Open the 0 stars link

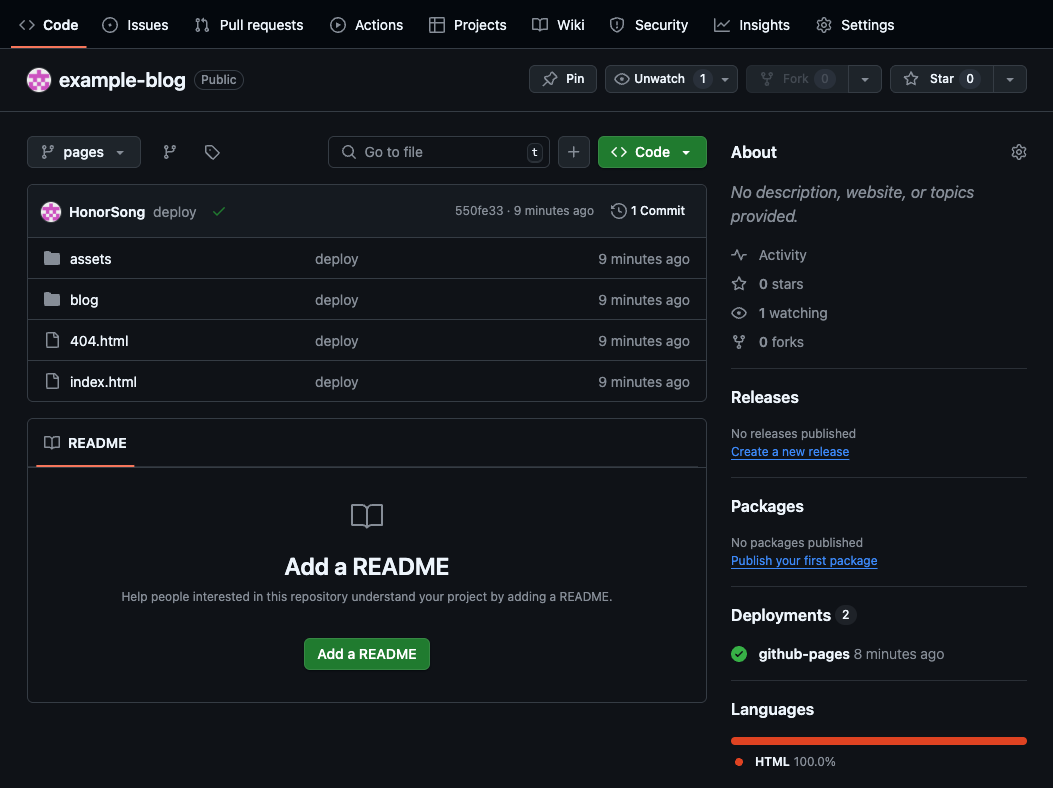[780, 283]
